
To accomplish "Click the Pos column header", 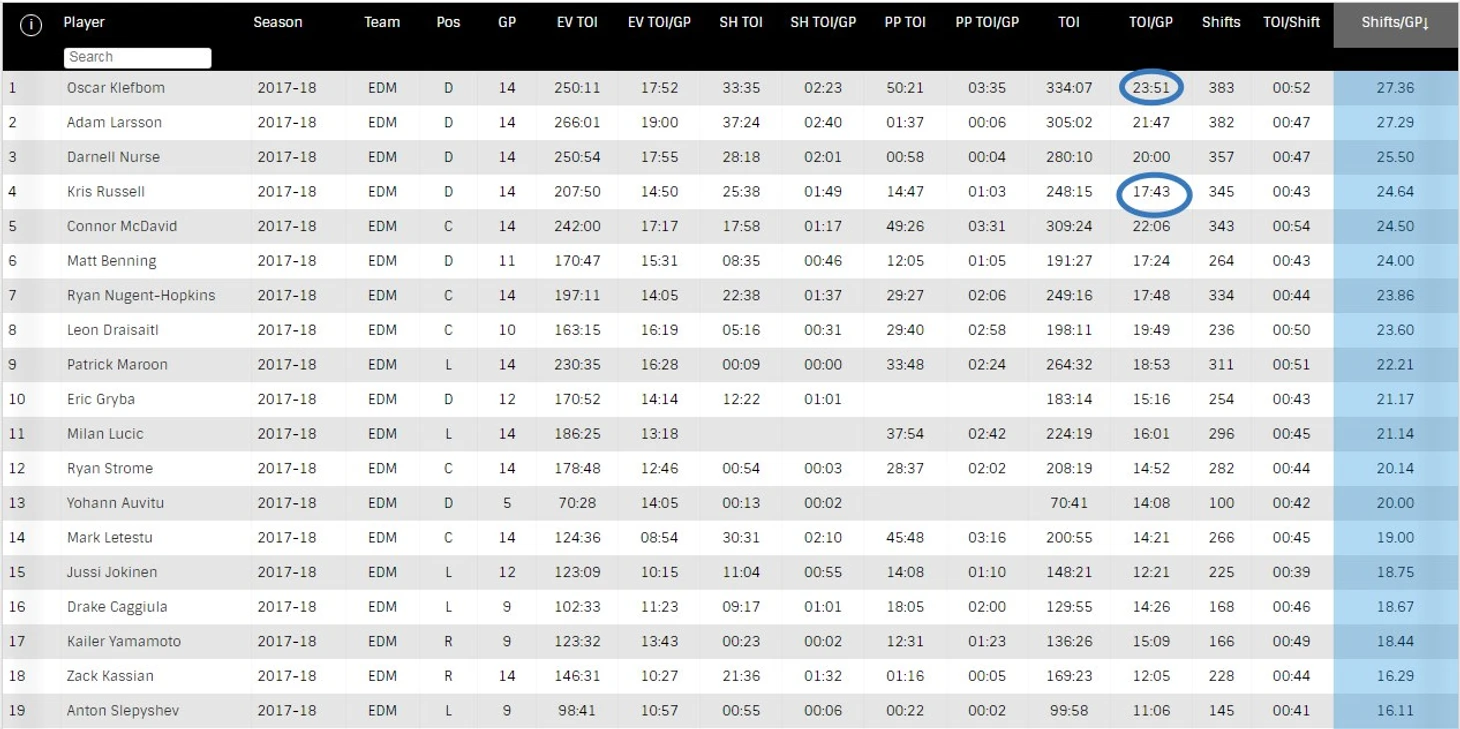I will click(448, 22).
